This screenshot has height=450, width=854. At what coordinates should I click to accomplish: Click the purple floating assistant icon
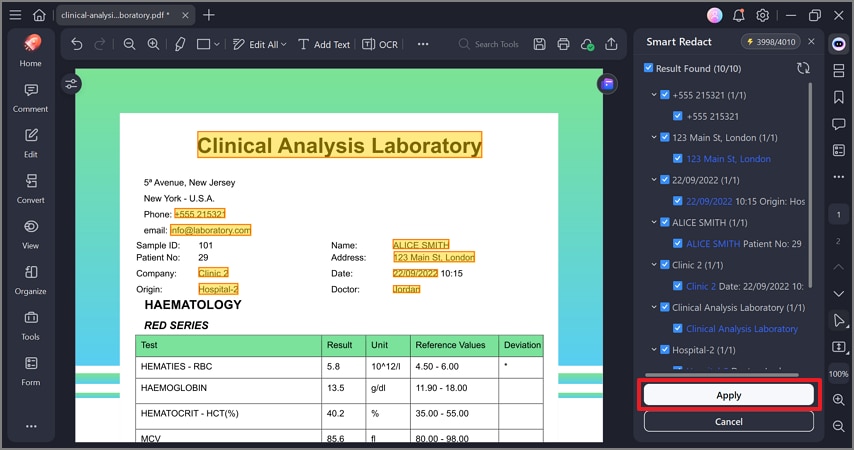(608, 84)
